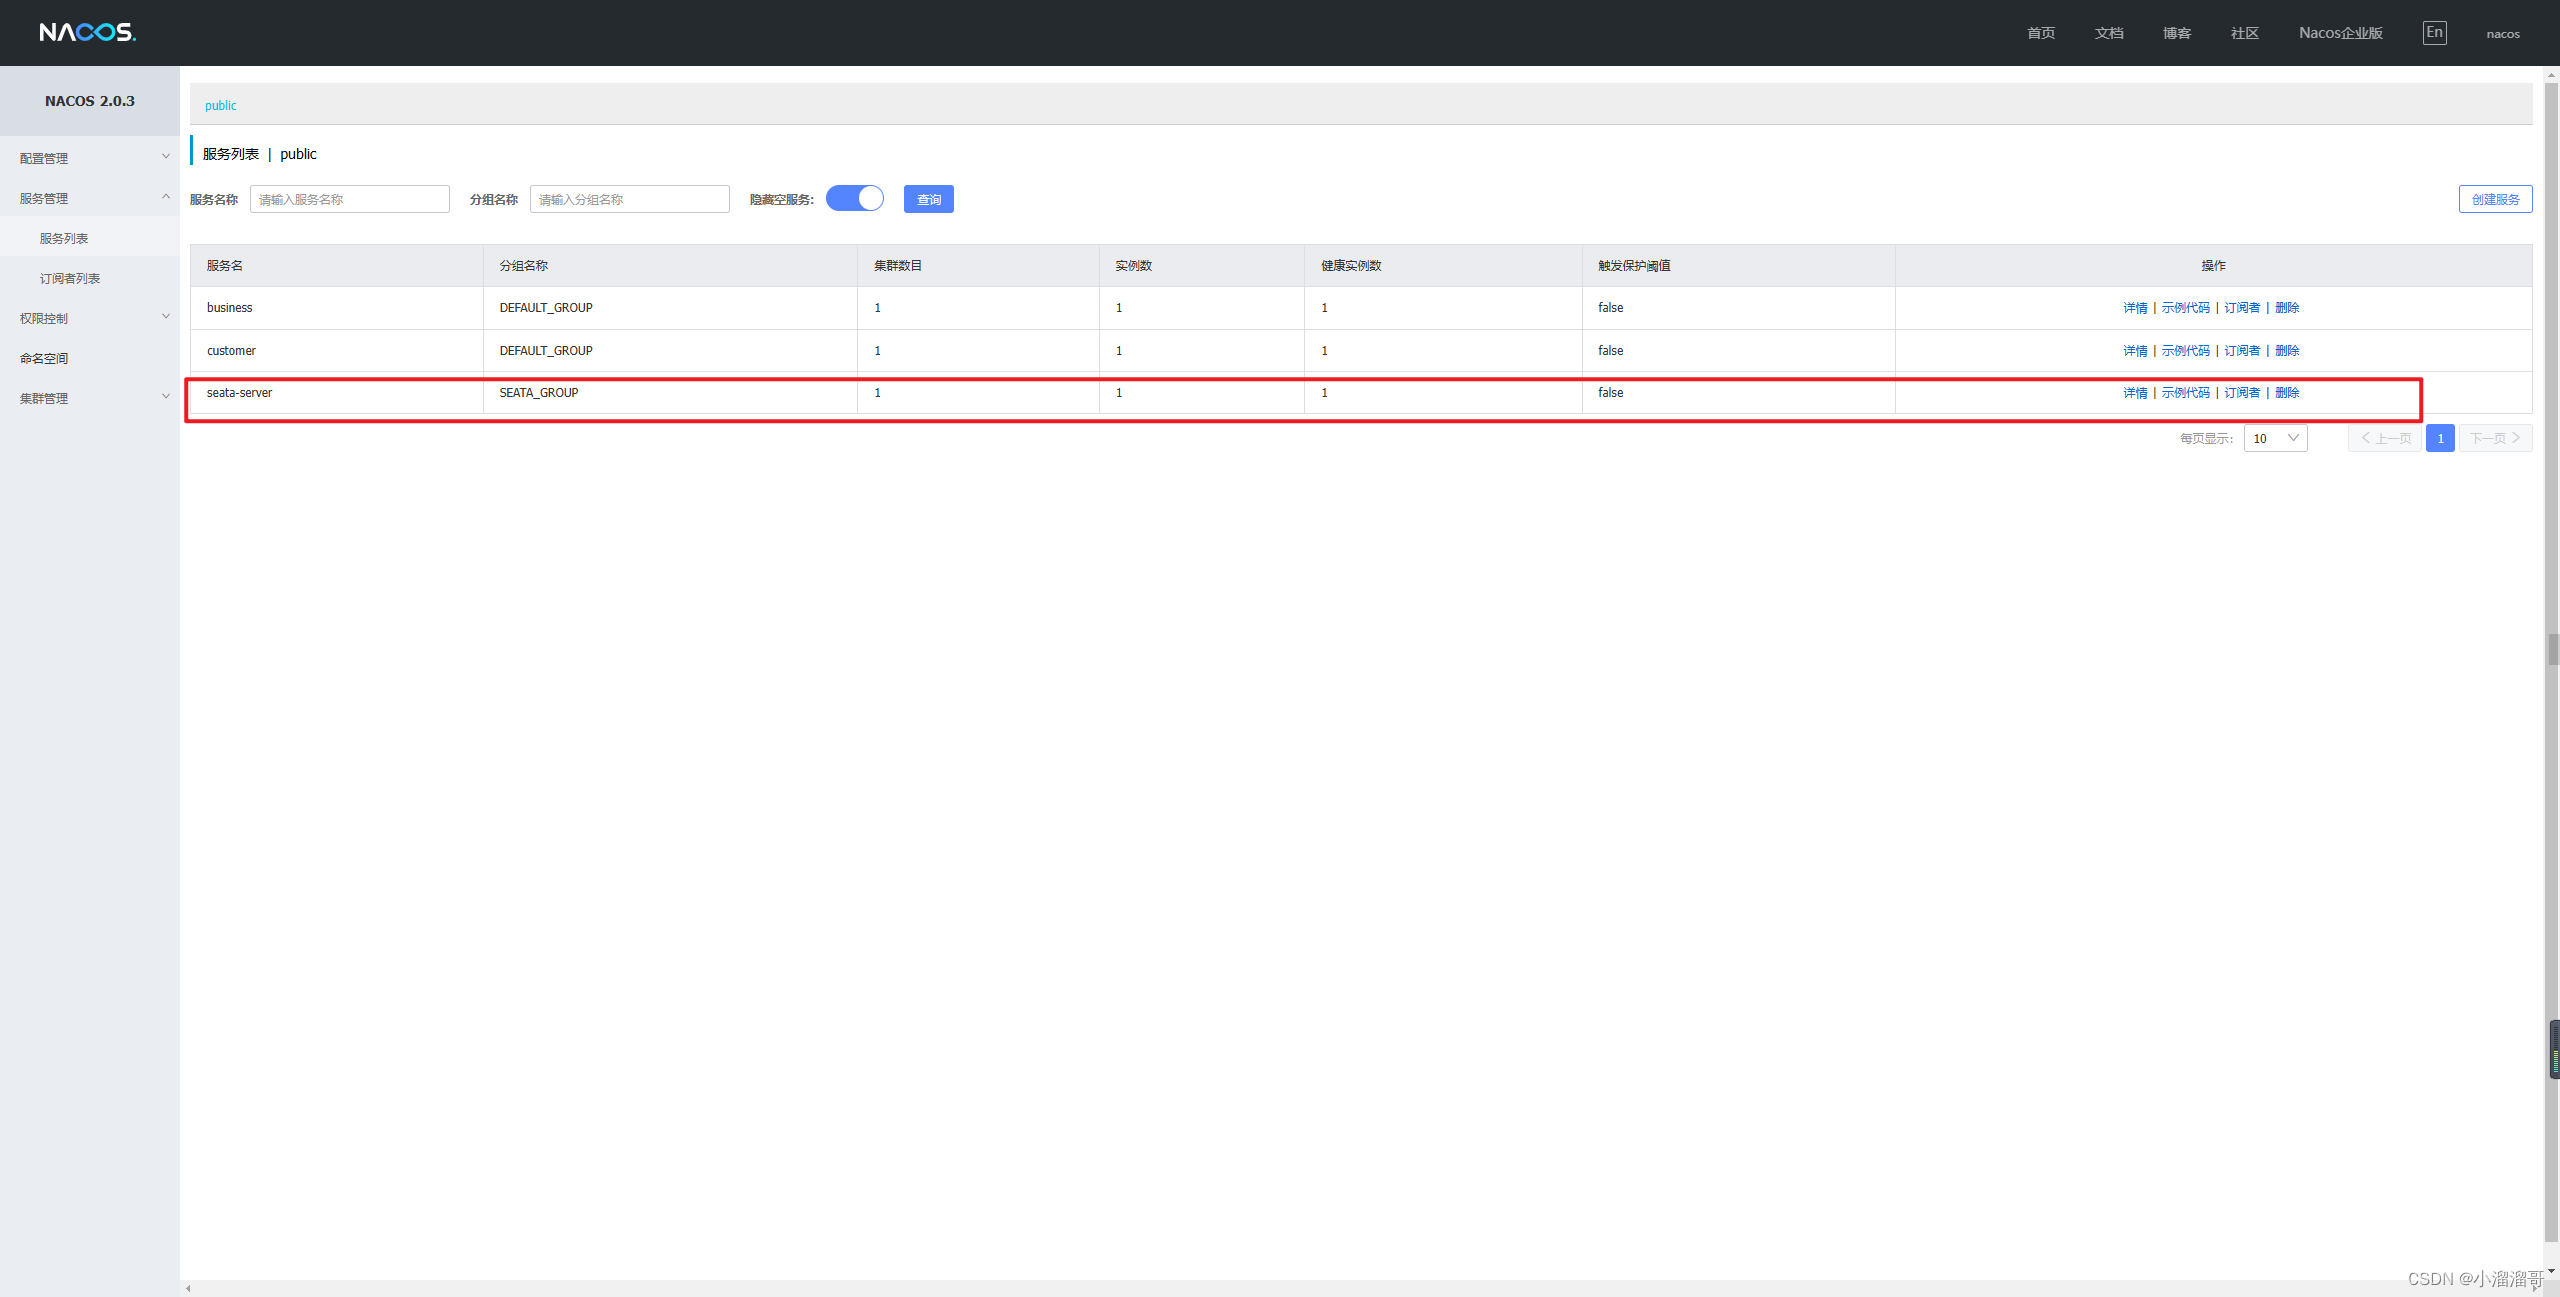
Task: Click the 健康实例数 column header
Action: coord(1443,266)
